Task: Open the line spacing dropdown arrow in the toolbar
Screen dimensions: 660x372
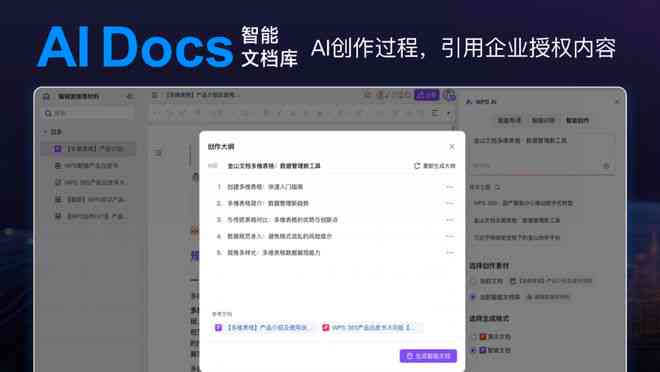Action: click(x=449, y=113)
